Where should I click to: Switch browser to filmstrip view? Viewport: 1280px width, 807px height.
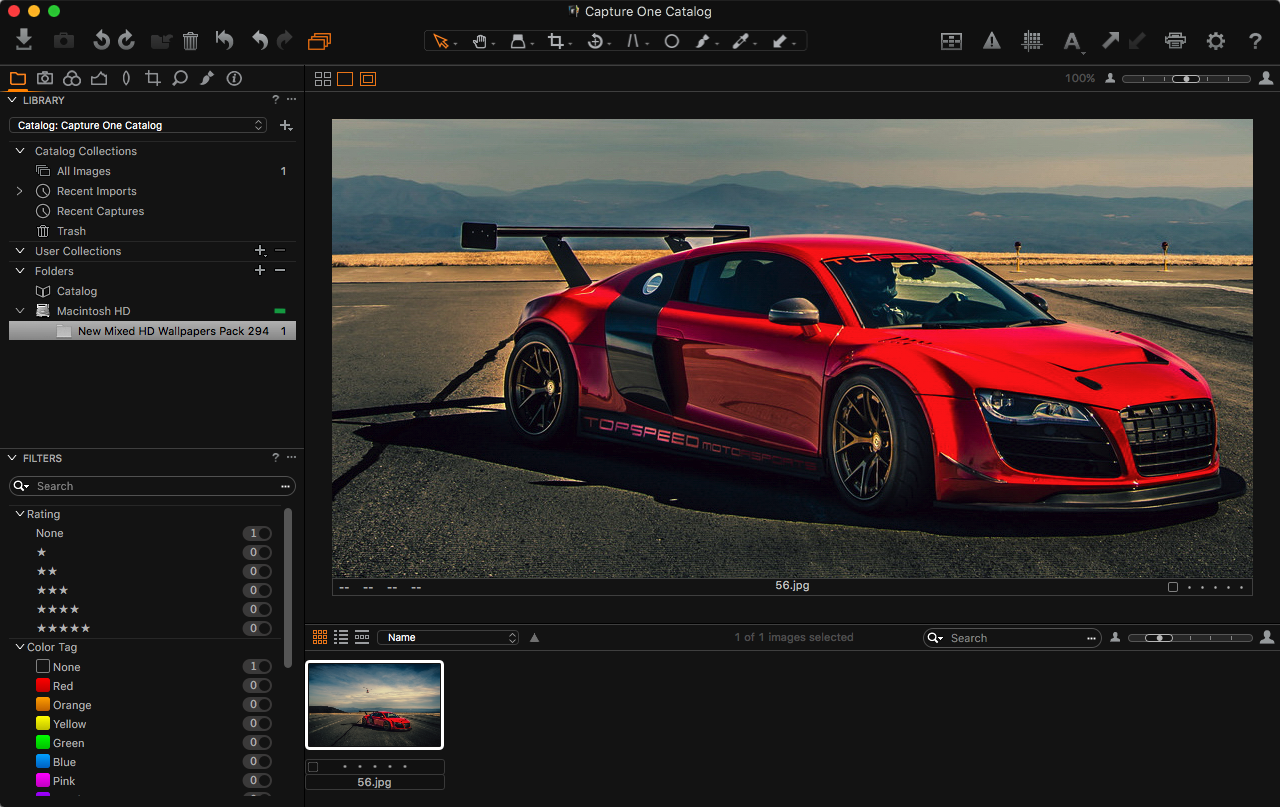362,637
